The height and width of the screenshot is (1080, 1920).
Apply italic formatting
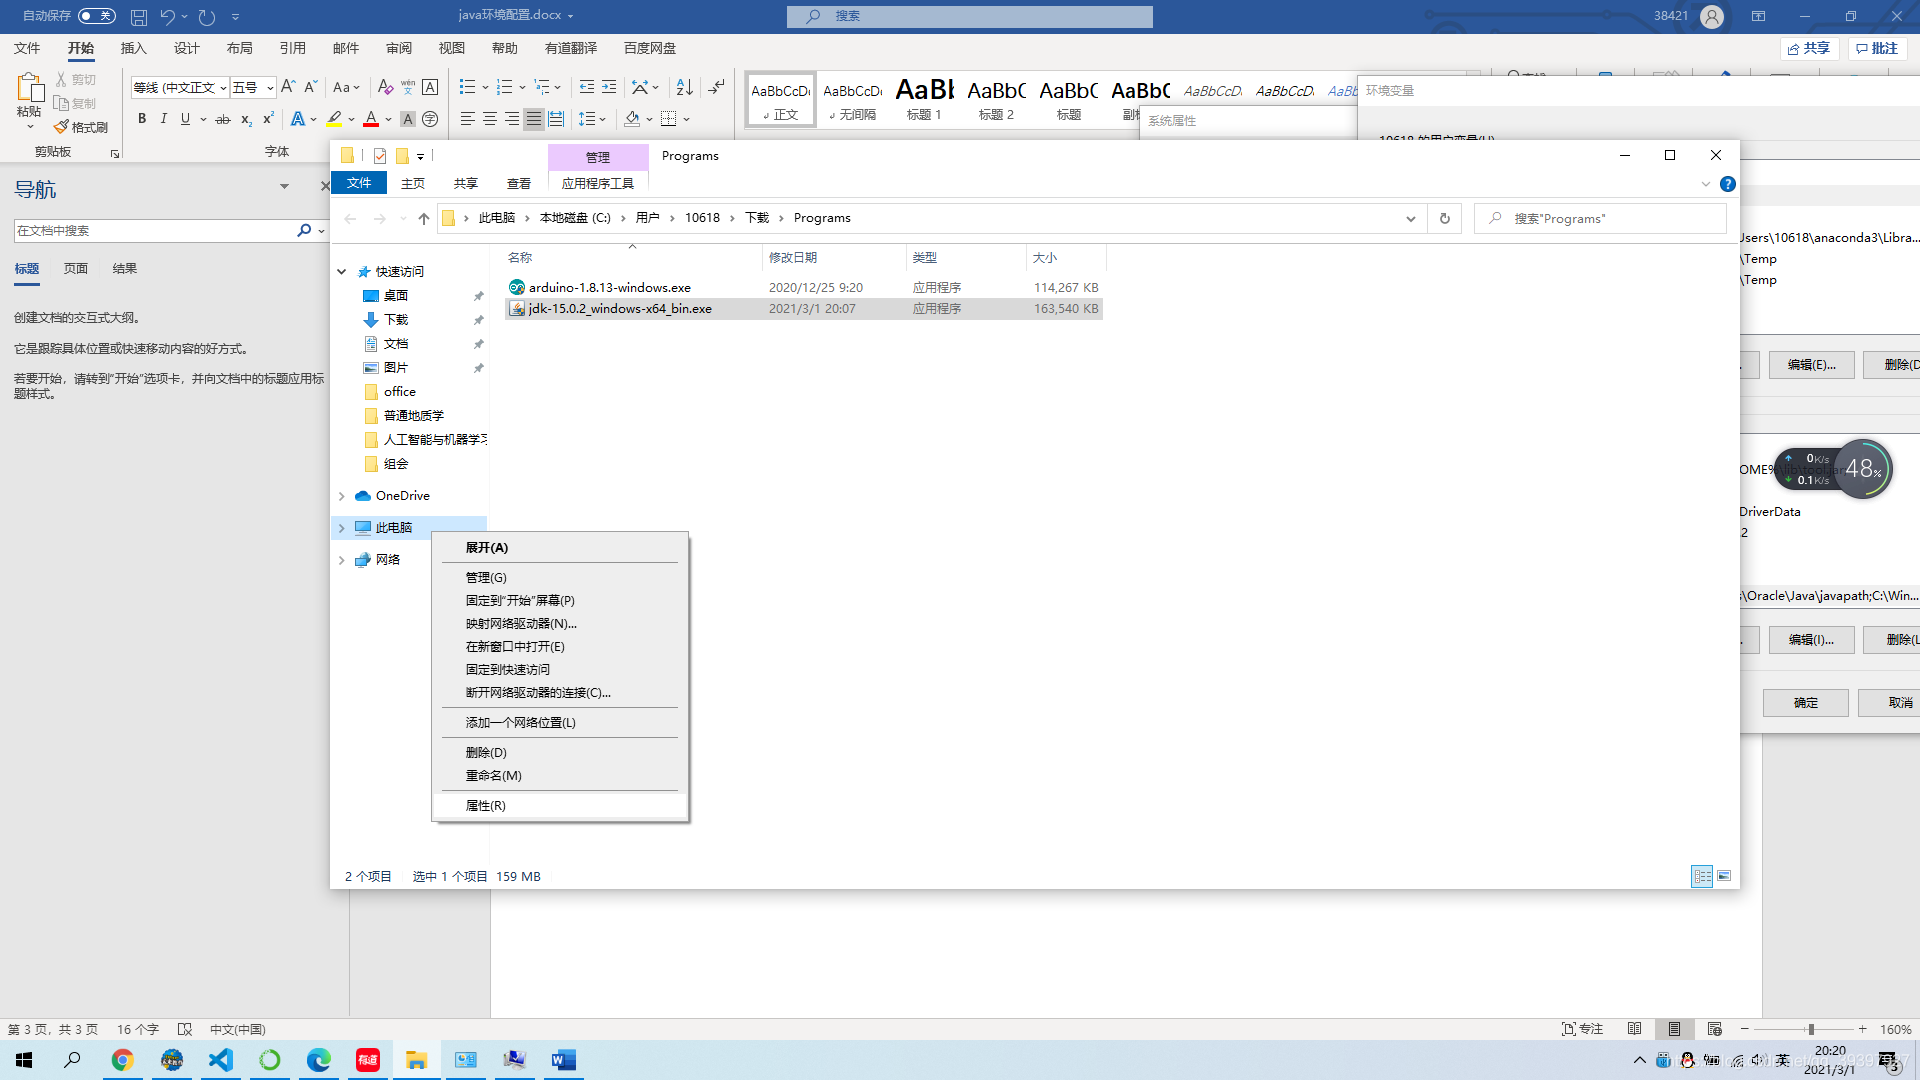164,119
